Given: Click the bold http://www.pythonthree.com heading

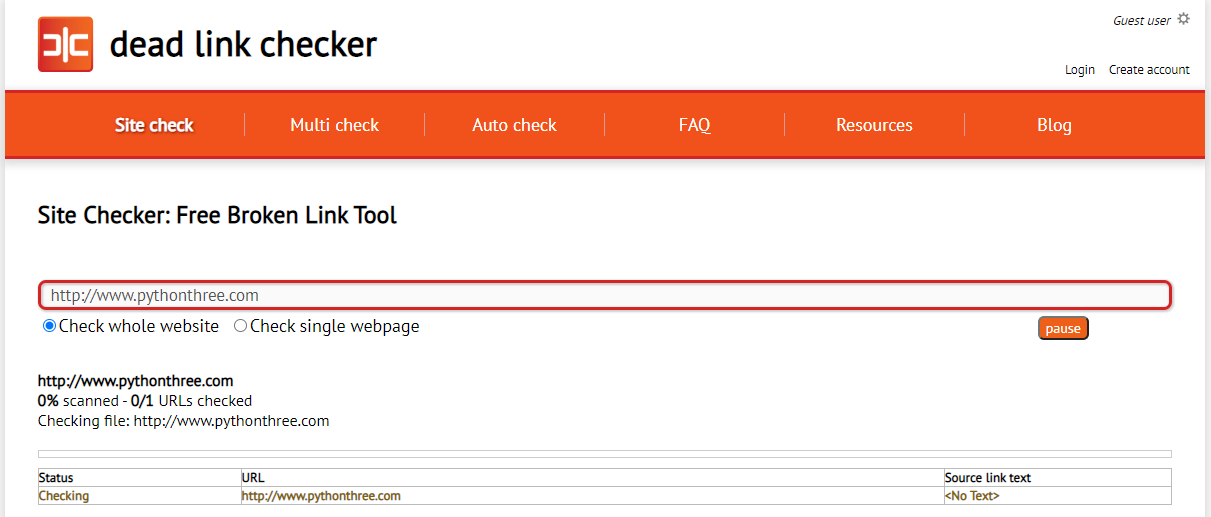Looking at the screenshot, I should point(136,381).
